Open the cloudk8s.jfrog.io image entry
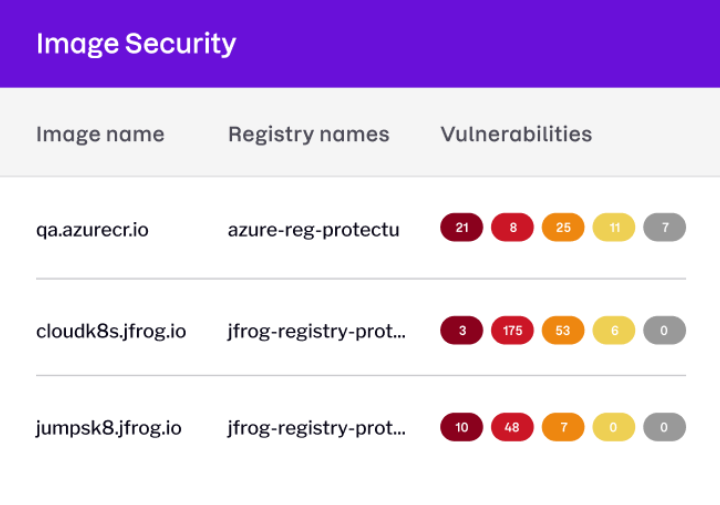 point(111,331)
